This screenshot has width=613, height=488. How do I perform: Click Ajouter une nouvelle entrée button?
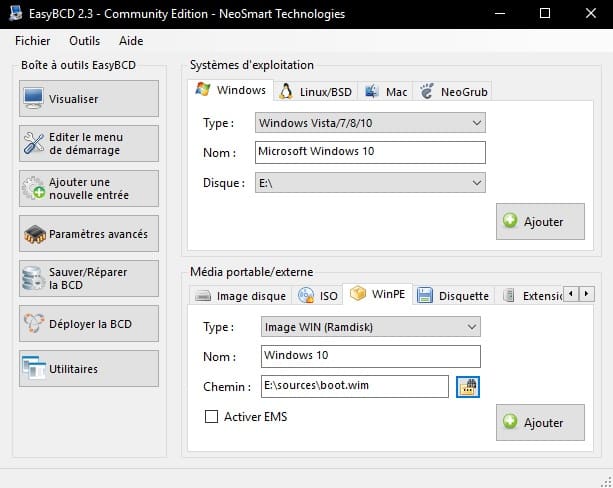[89, 188]
